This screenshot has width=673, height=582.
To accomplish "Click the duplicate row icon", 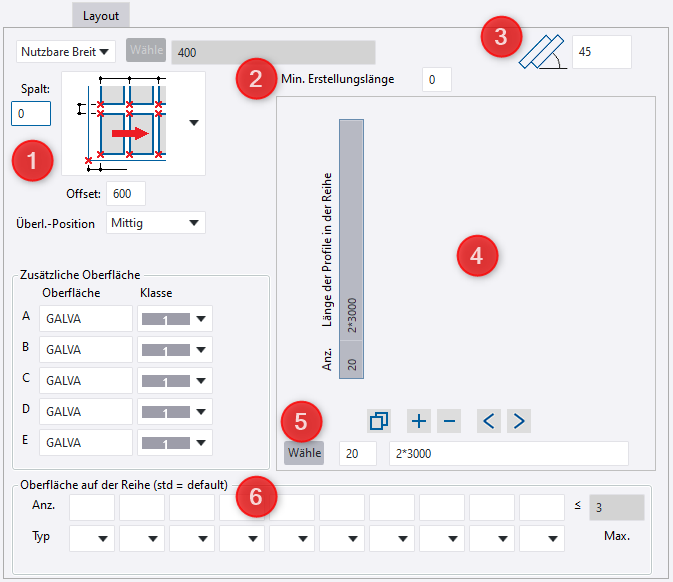I will click(x=379, y=421).
